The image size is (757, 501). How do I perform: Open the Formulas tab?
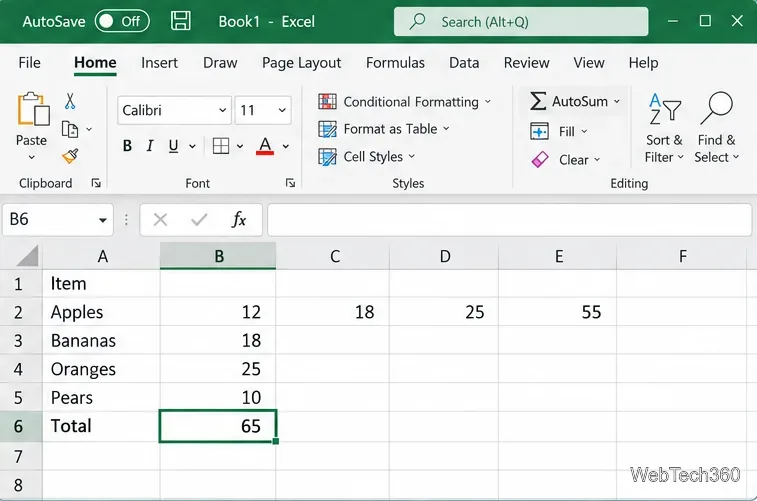[395, 63]
